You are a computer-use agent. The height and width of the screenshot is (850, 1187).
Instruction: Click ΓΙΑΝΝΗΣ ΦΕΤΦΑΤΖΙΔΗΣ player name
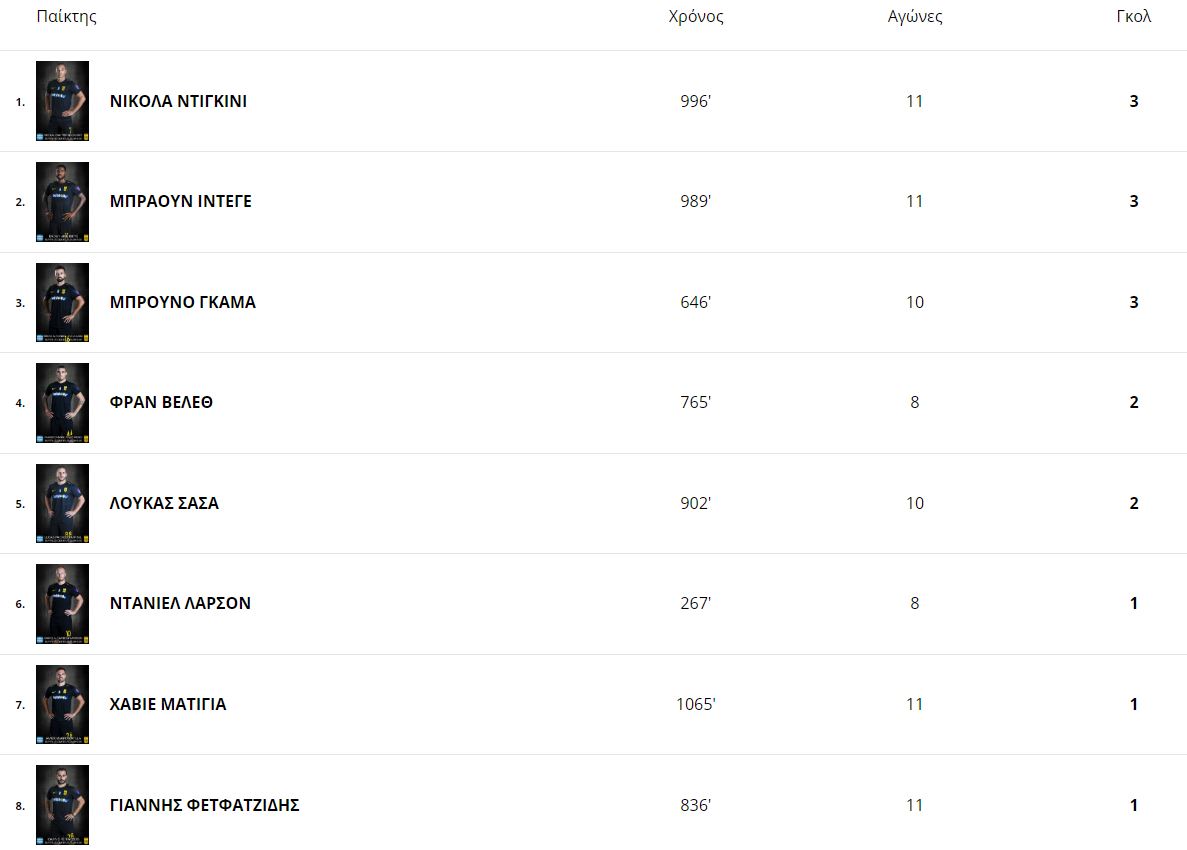(x=204, y=805)
